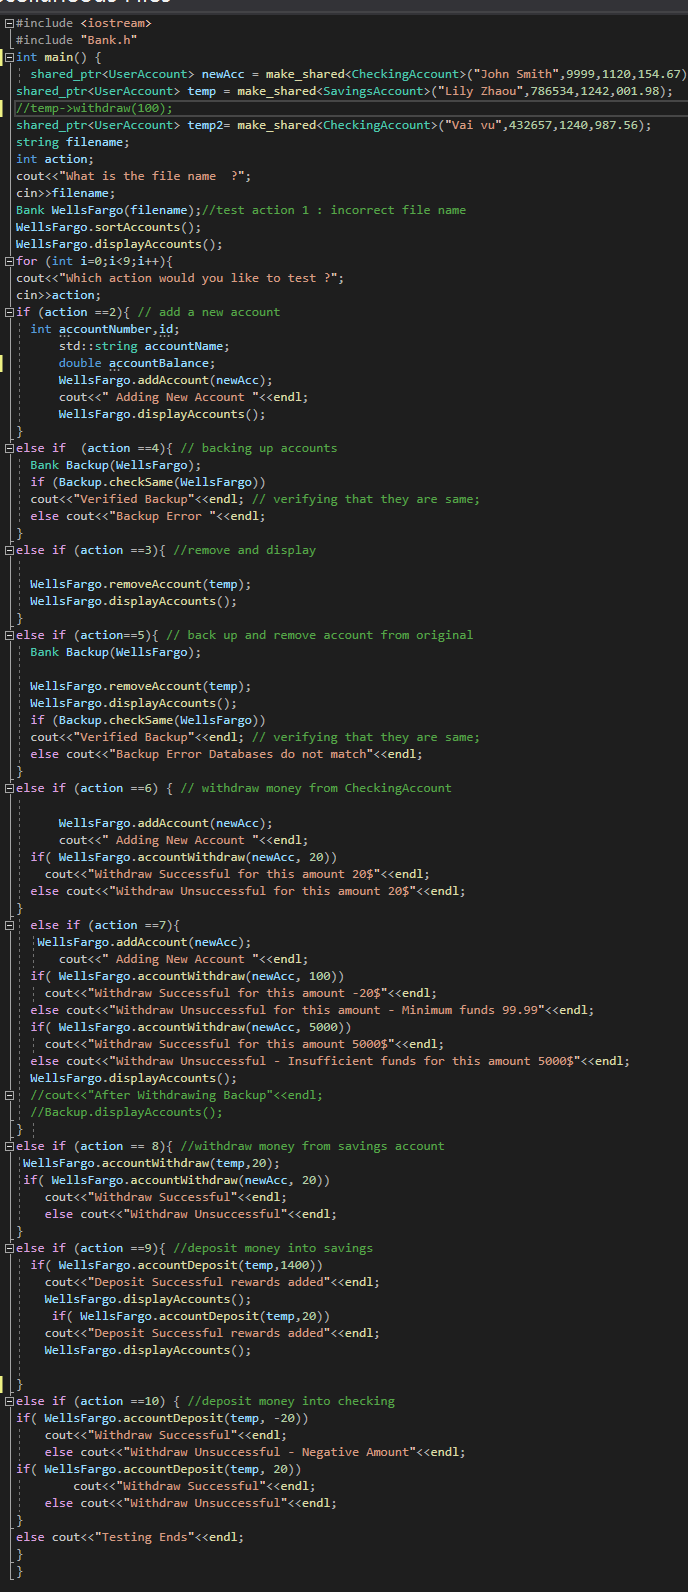This screenshot has width=688, height=1592.
Task: Click the "Withdraw Unsuccessful for this amount 20$" line
Action: pyautogui.click(x=248, y=891)
